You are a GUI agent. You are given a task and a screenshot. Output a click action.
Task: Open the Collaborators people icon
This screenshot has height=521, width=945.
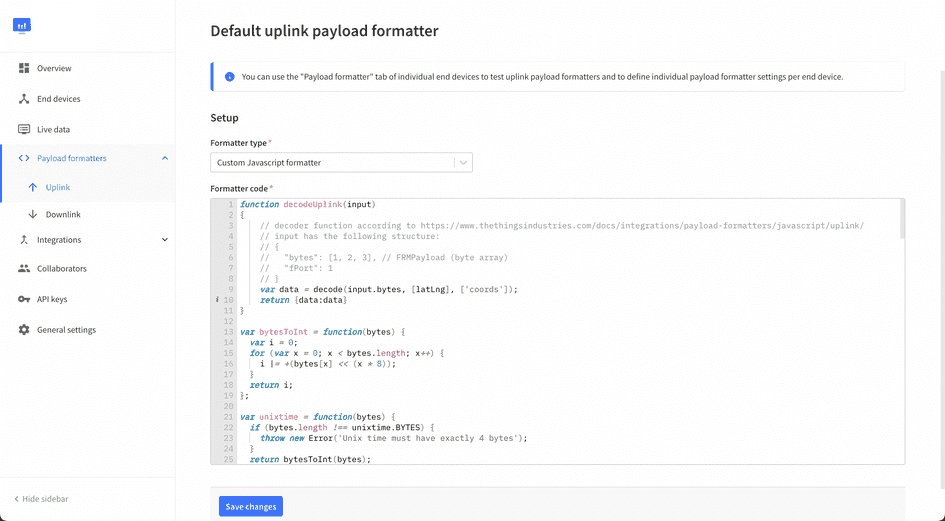24,269
